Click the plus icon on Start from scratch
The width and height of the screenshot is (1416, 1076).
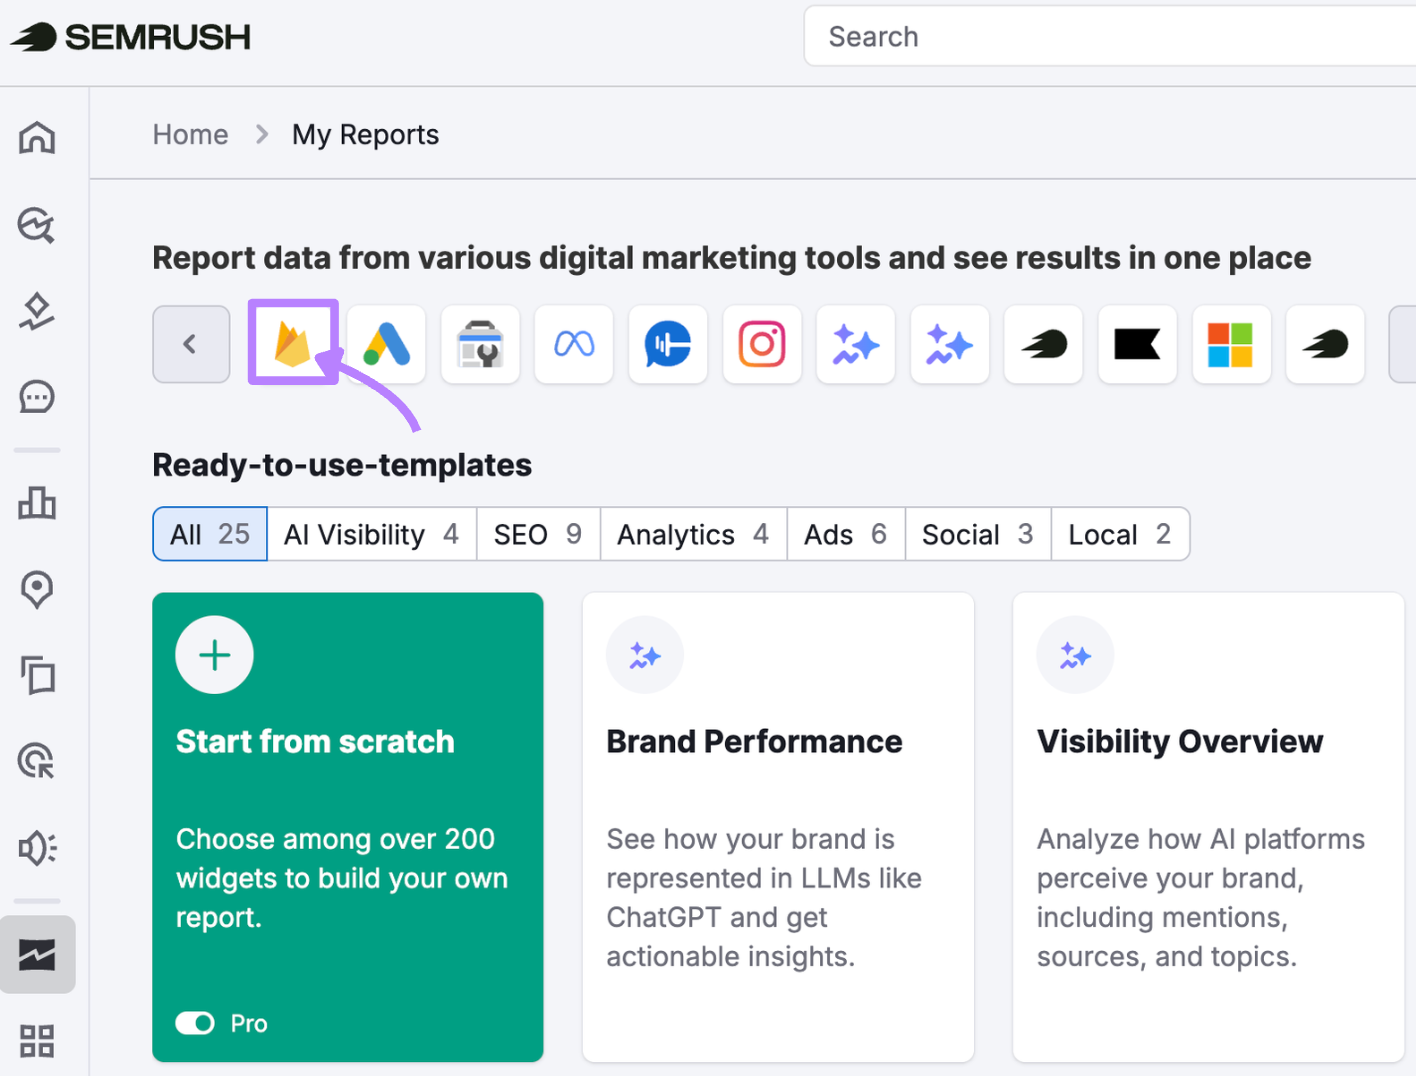[214, 655]
